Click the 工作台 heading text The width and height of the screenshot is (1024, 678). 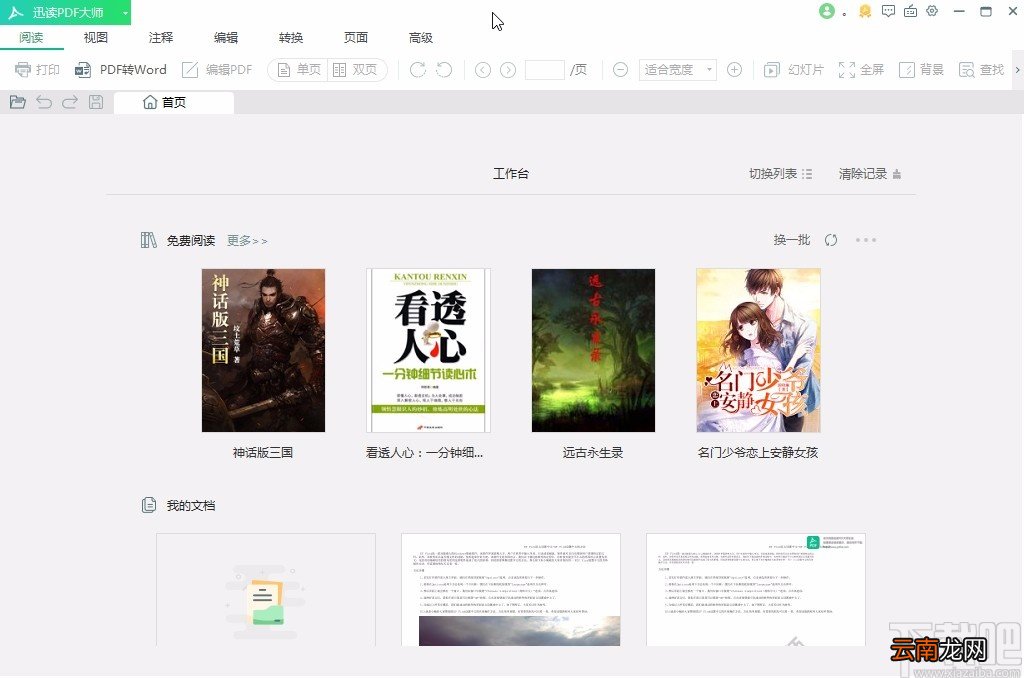[511, 174]
